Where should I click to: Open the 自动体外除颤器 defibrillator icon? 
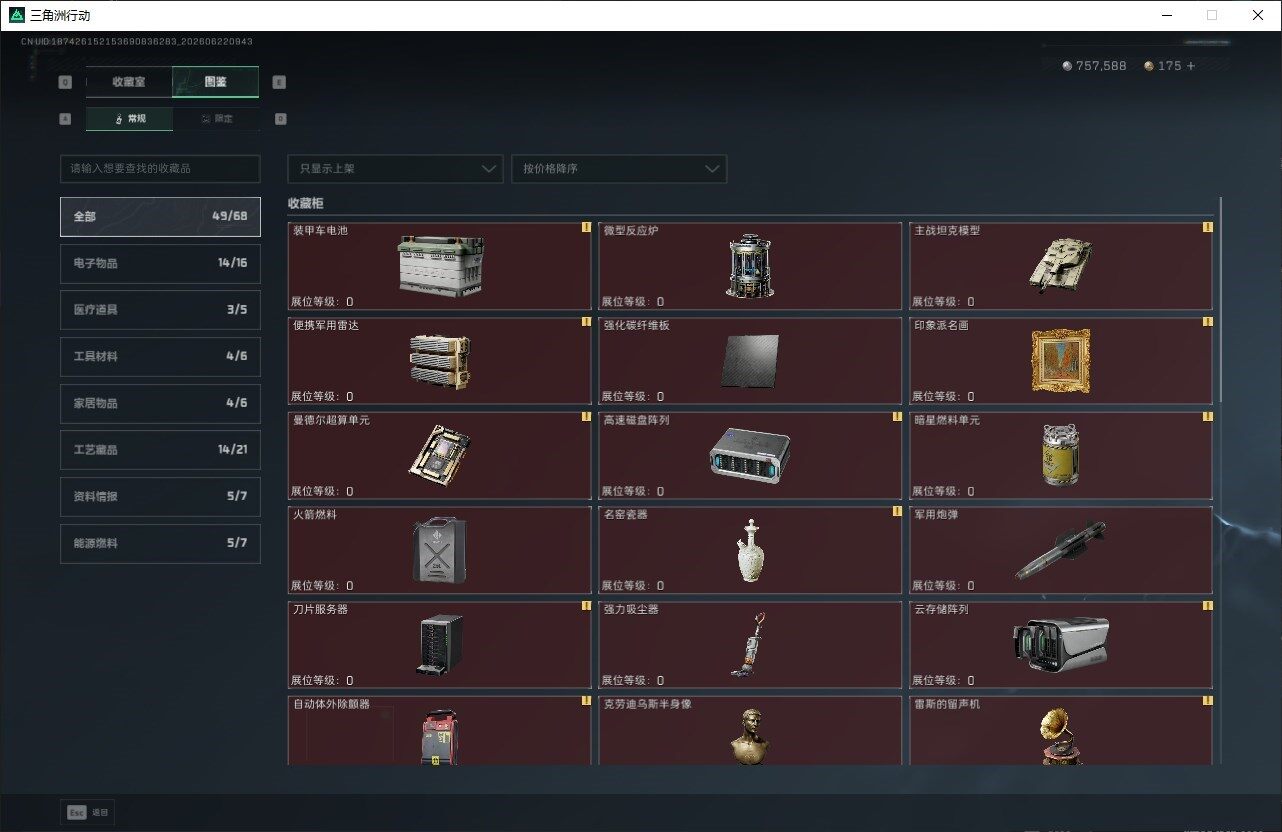tap(440, 737)
